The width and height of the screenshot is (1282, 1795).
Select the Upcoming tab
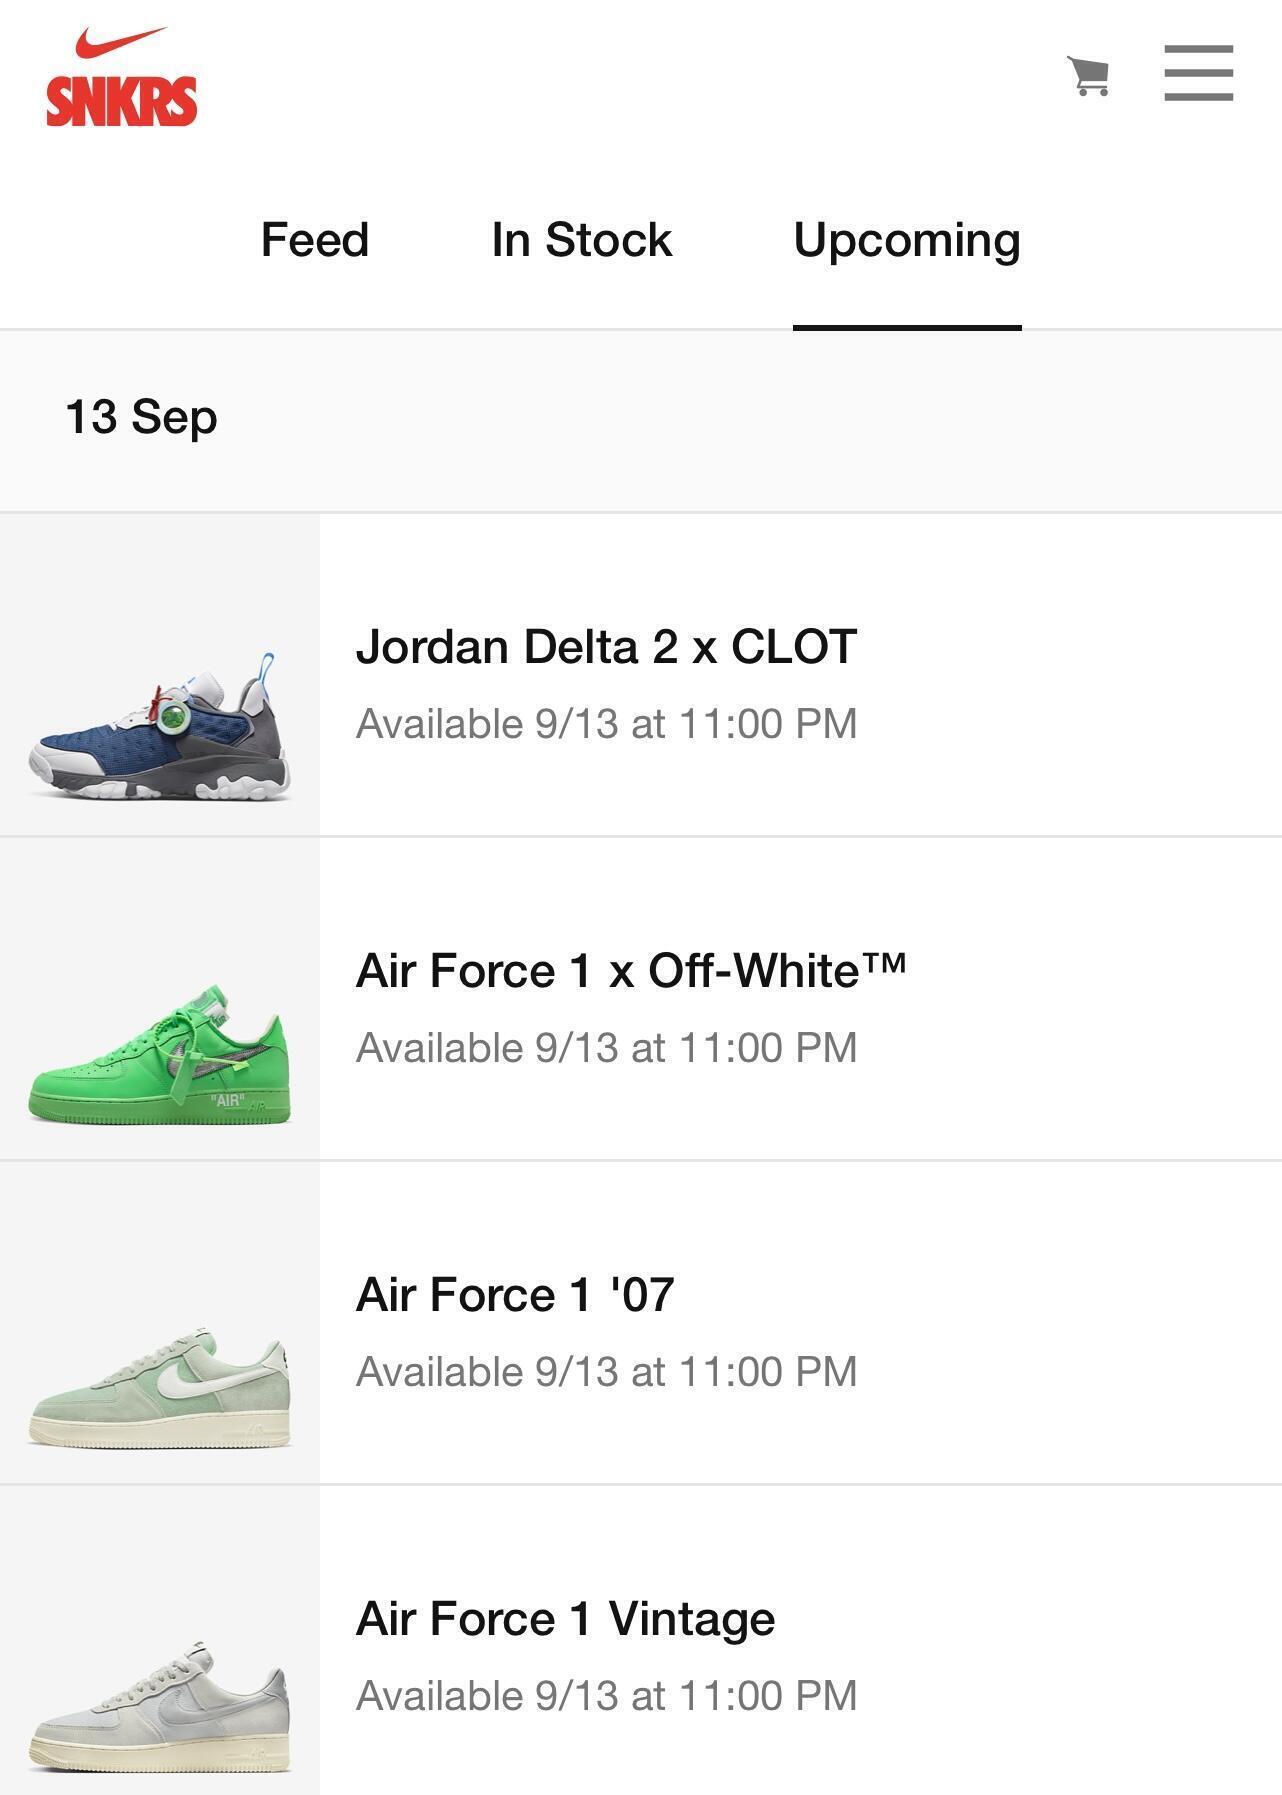click(906, 240)
